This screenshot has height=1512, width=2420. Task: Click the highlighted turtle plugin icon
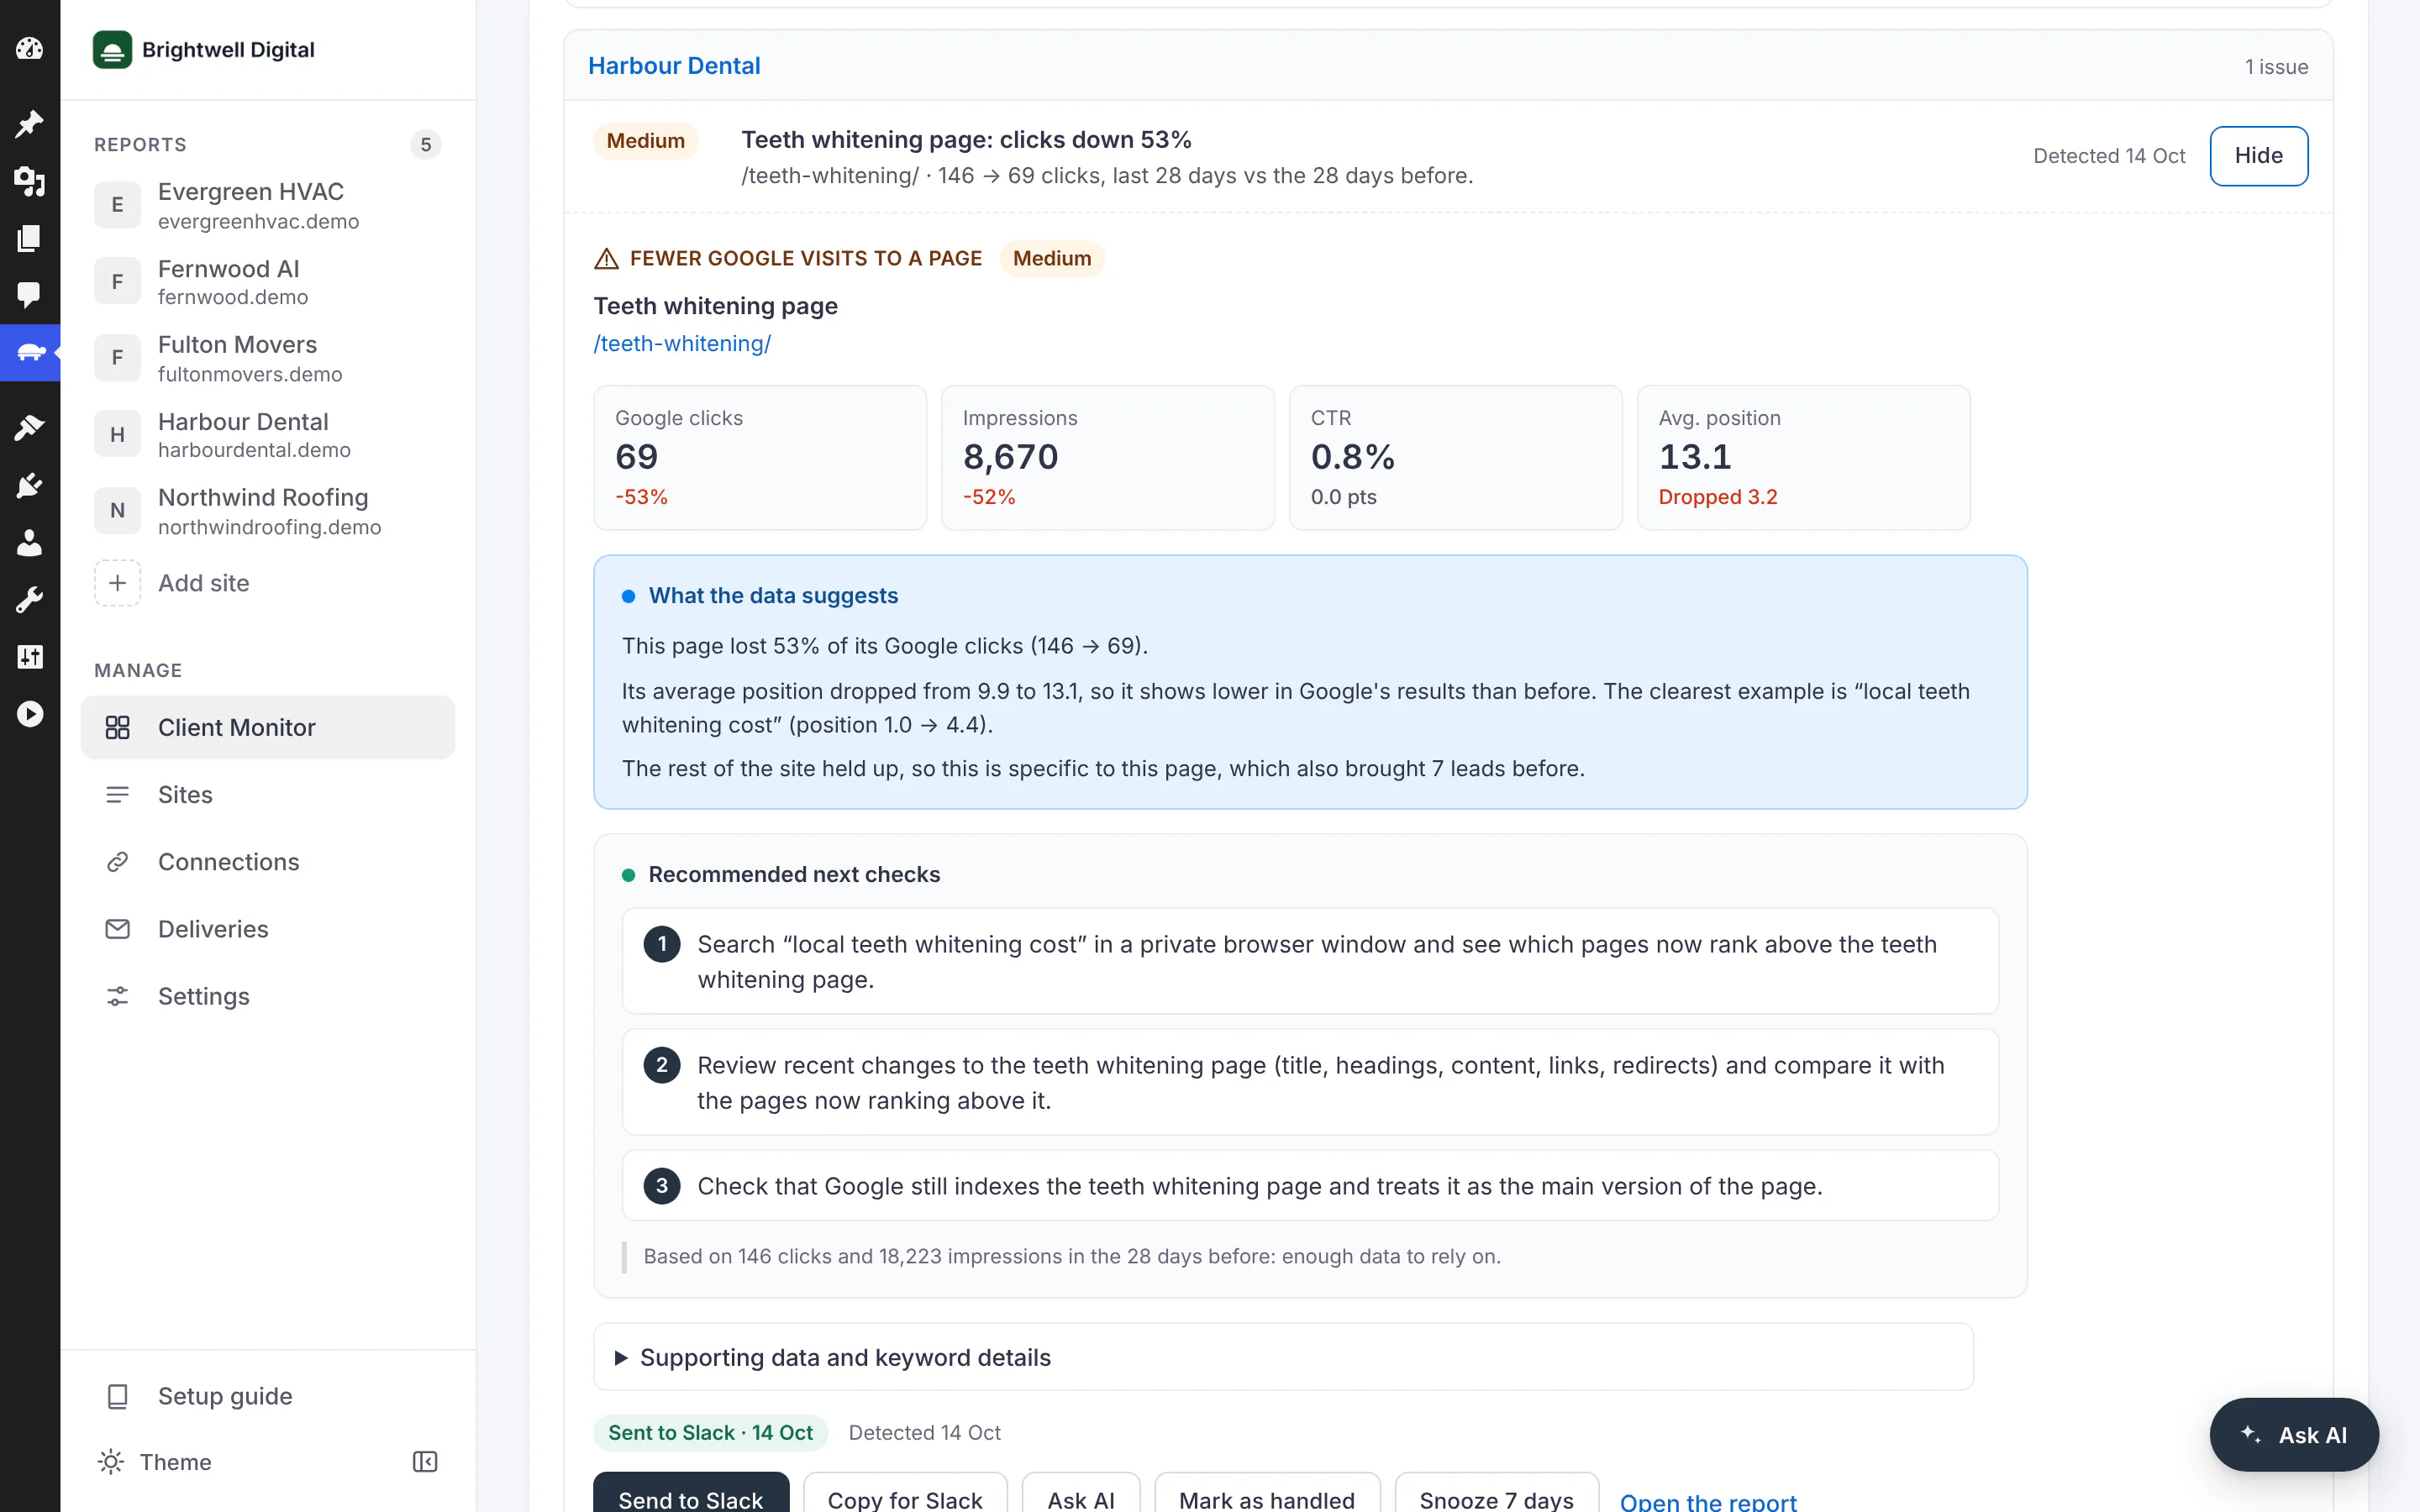(30, 352)
